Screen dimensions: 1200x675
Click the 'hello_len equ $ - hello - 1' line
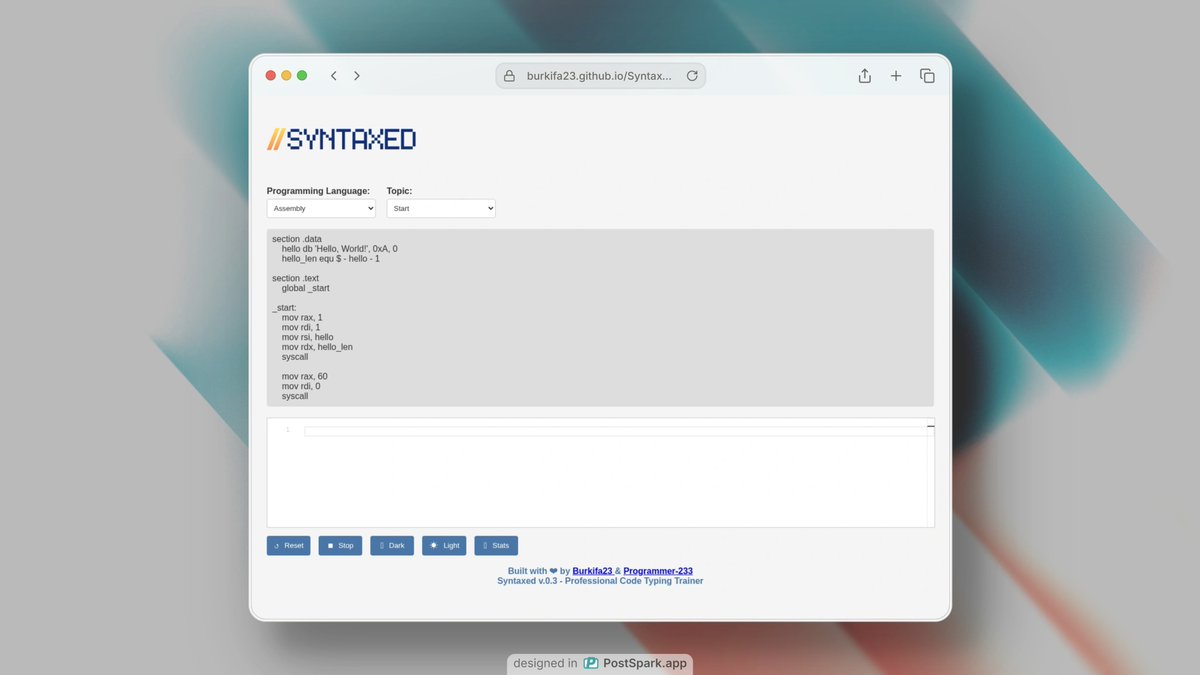pyautogui.click(x=331, y=258)
